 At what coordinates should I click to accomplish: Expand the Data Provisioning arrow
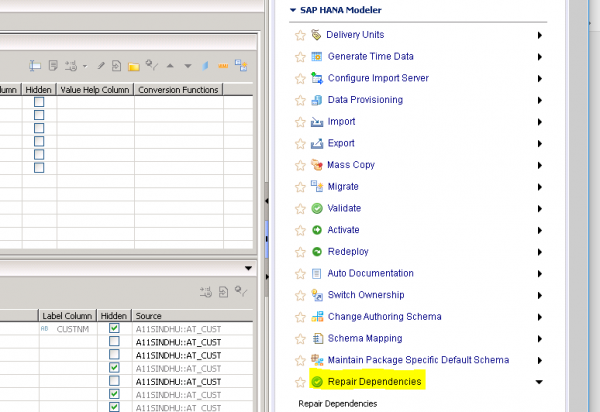click(540, 100)
